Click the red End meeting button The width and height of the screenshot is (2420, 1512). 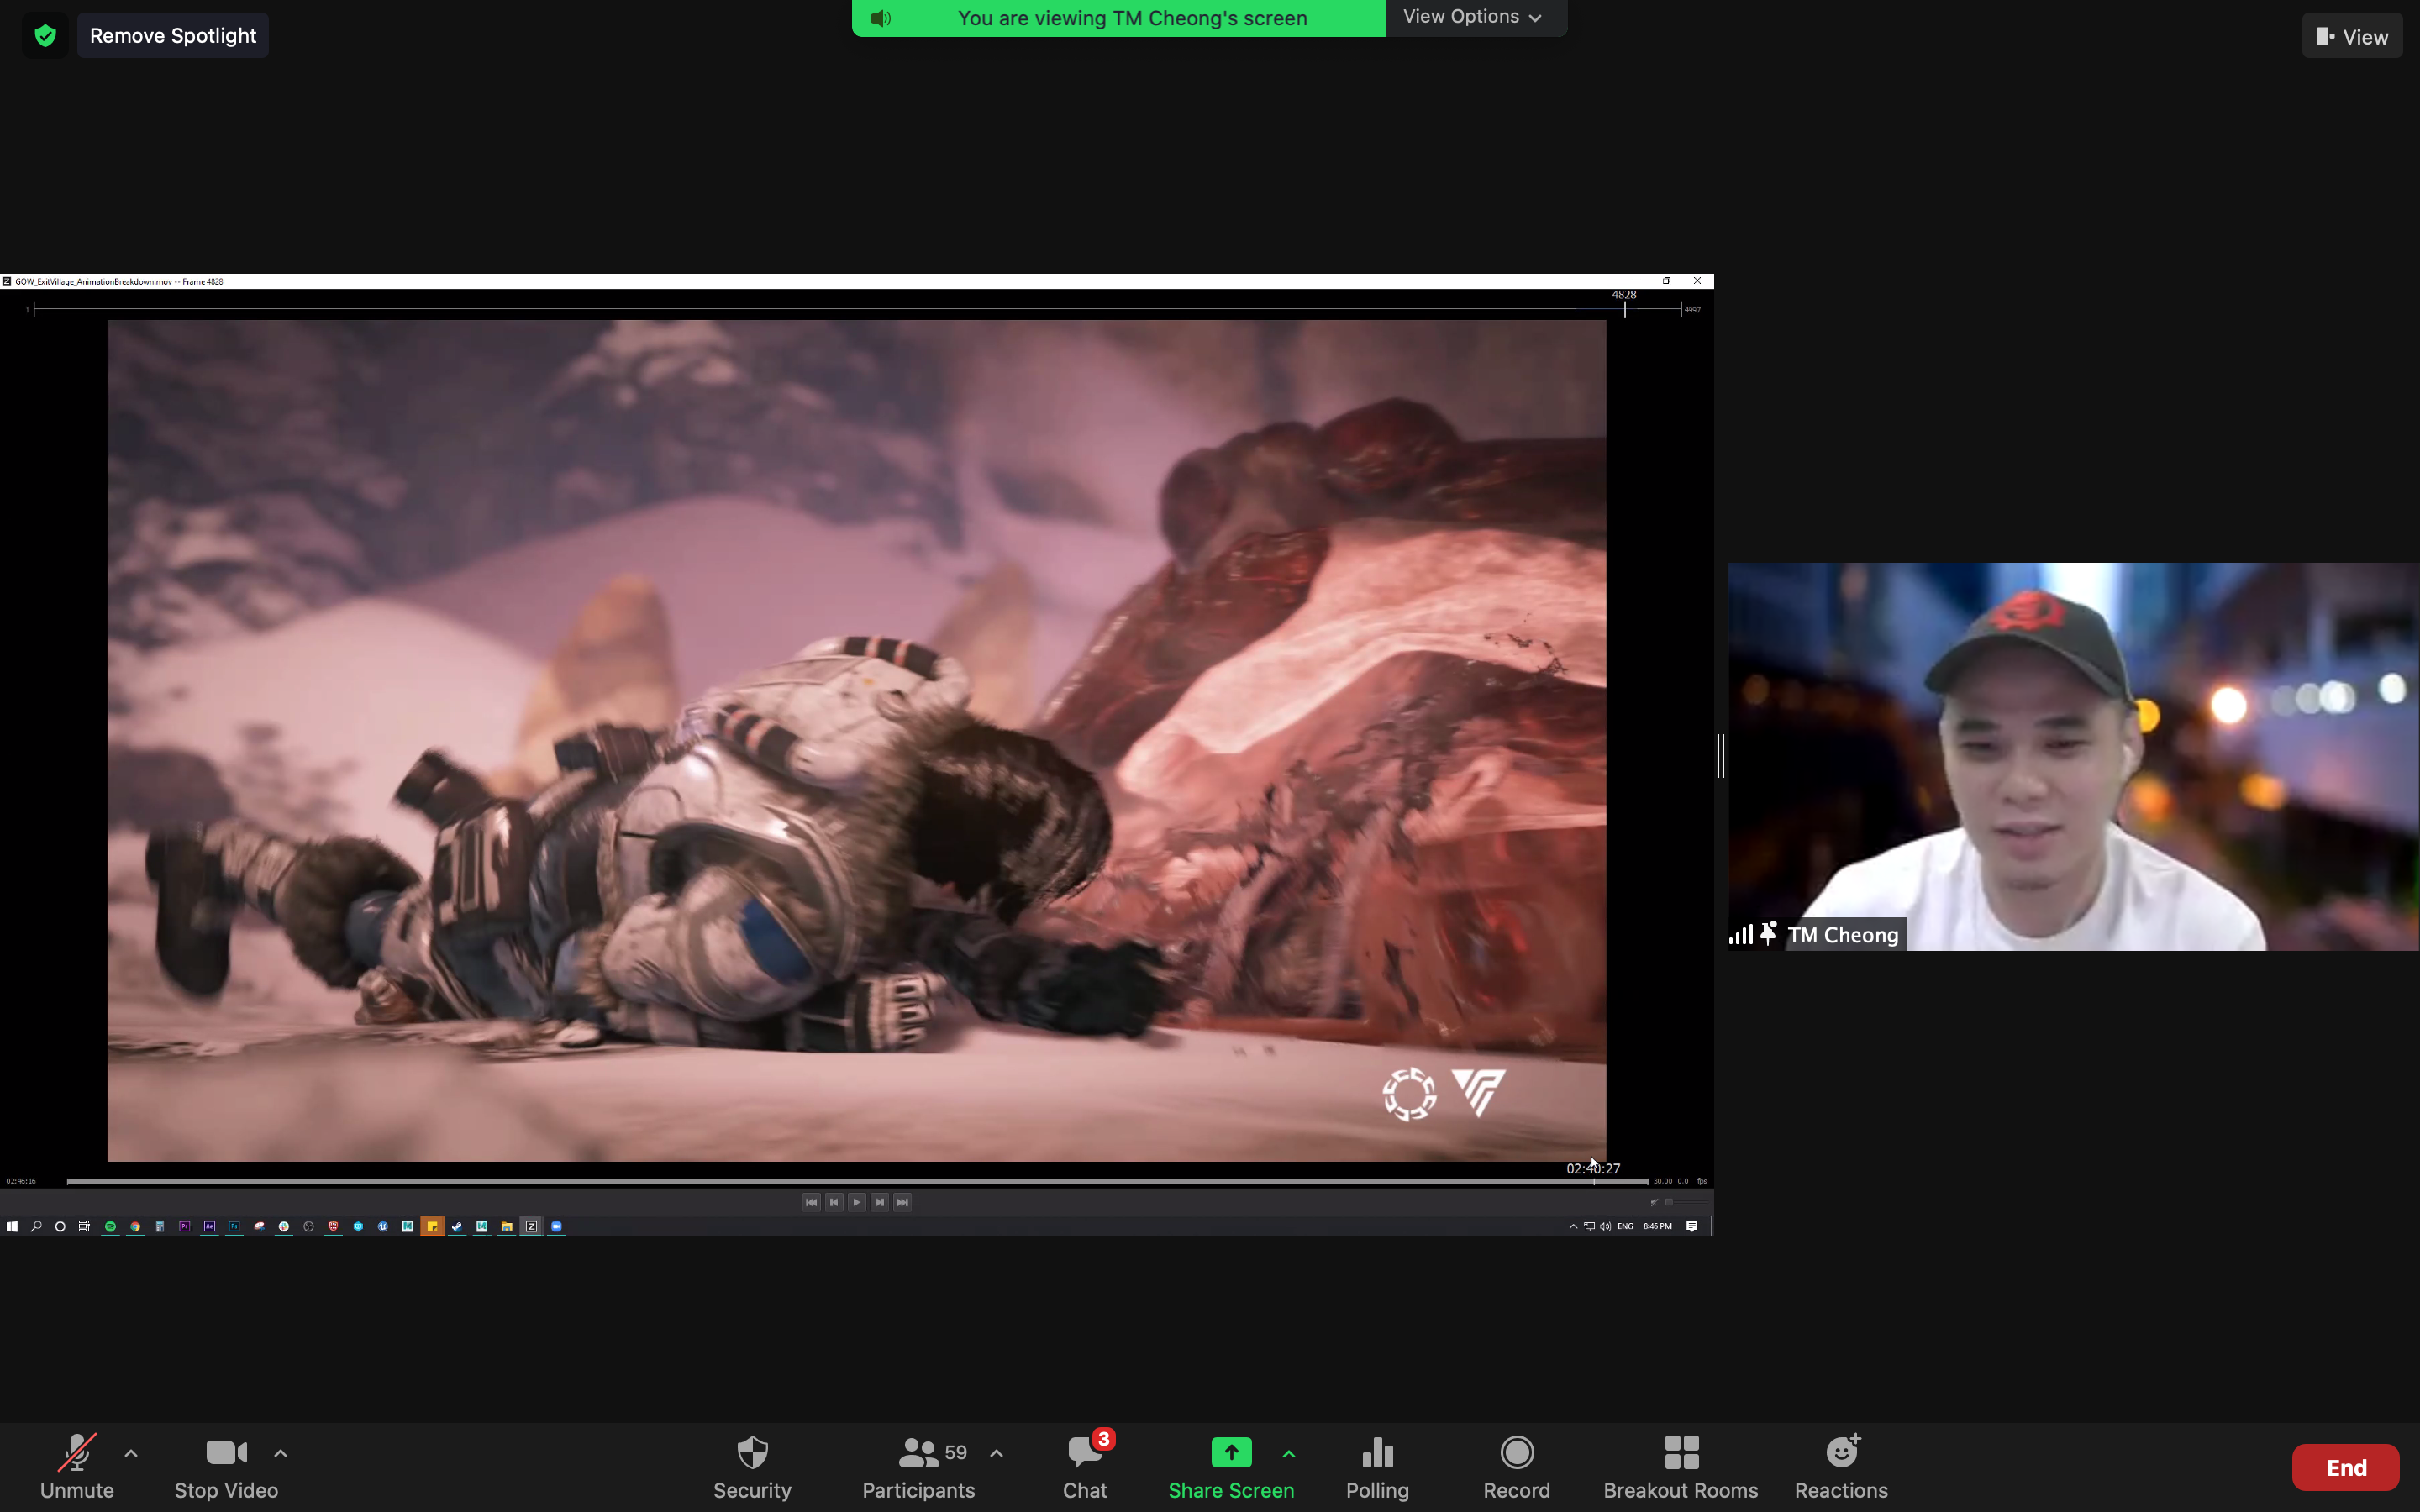pos(2346,1467)
